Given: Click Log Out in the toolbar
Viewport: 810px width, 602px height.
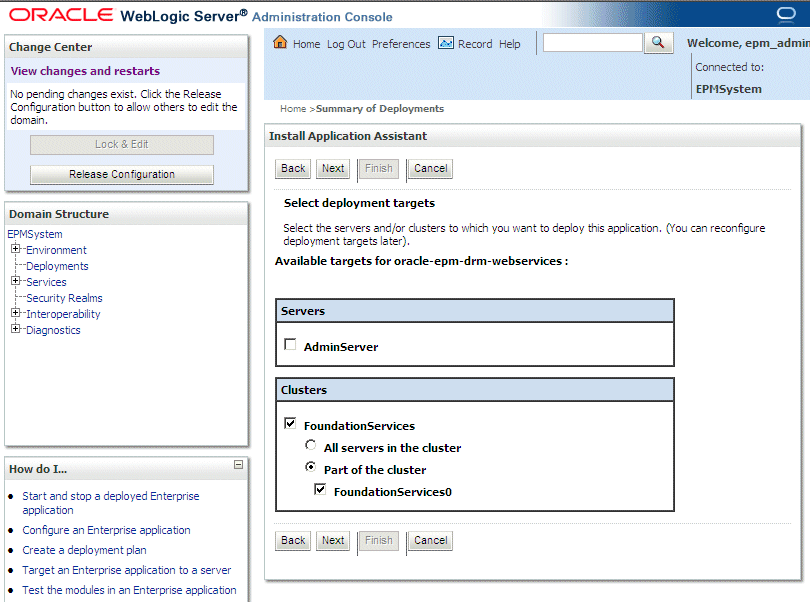Looking at the screenshot, I should 346,44.
